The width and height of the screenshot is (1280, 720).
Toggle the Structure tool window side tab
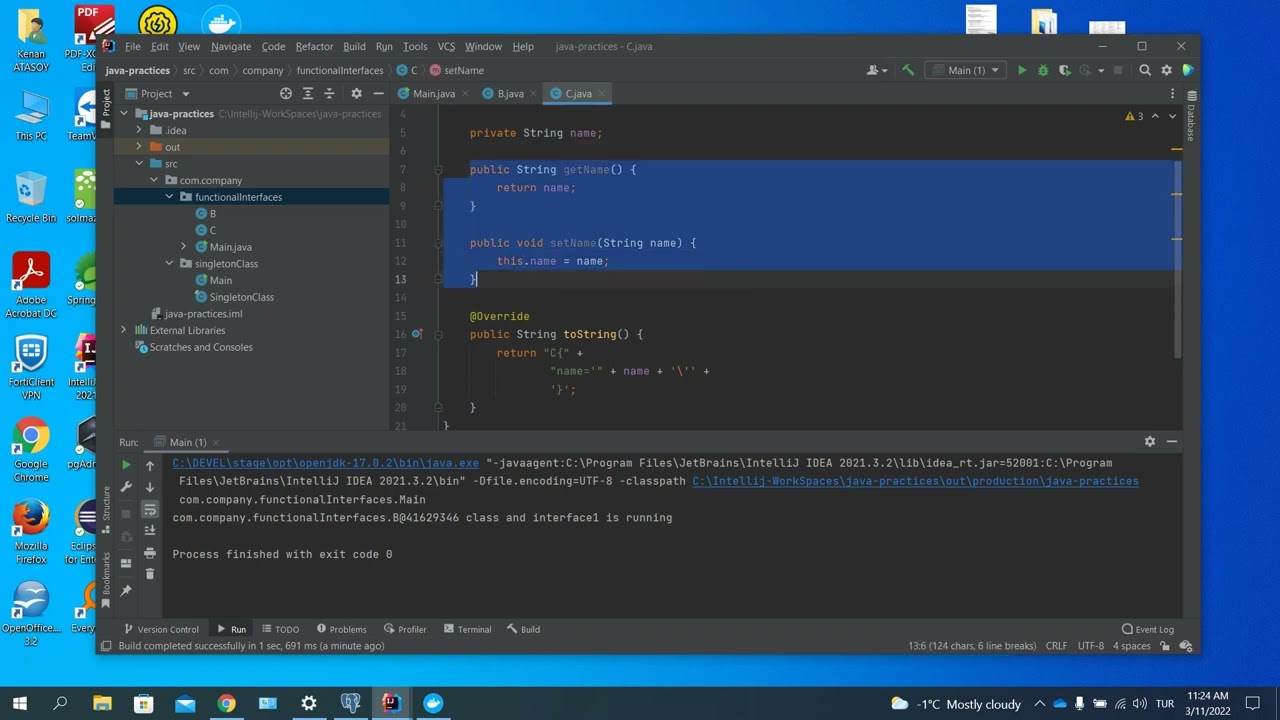[x=106, y=511]
